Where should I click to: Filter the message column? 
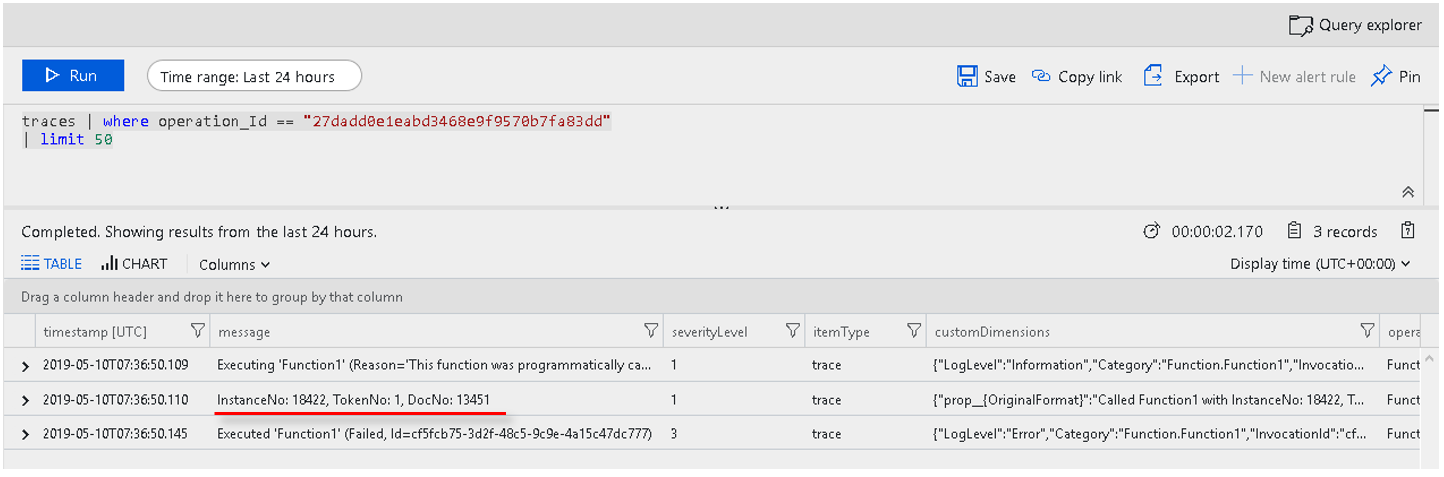pos(651,331)
